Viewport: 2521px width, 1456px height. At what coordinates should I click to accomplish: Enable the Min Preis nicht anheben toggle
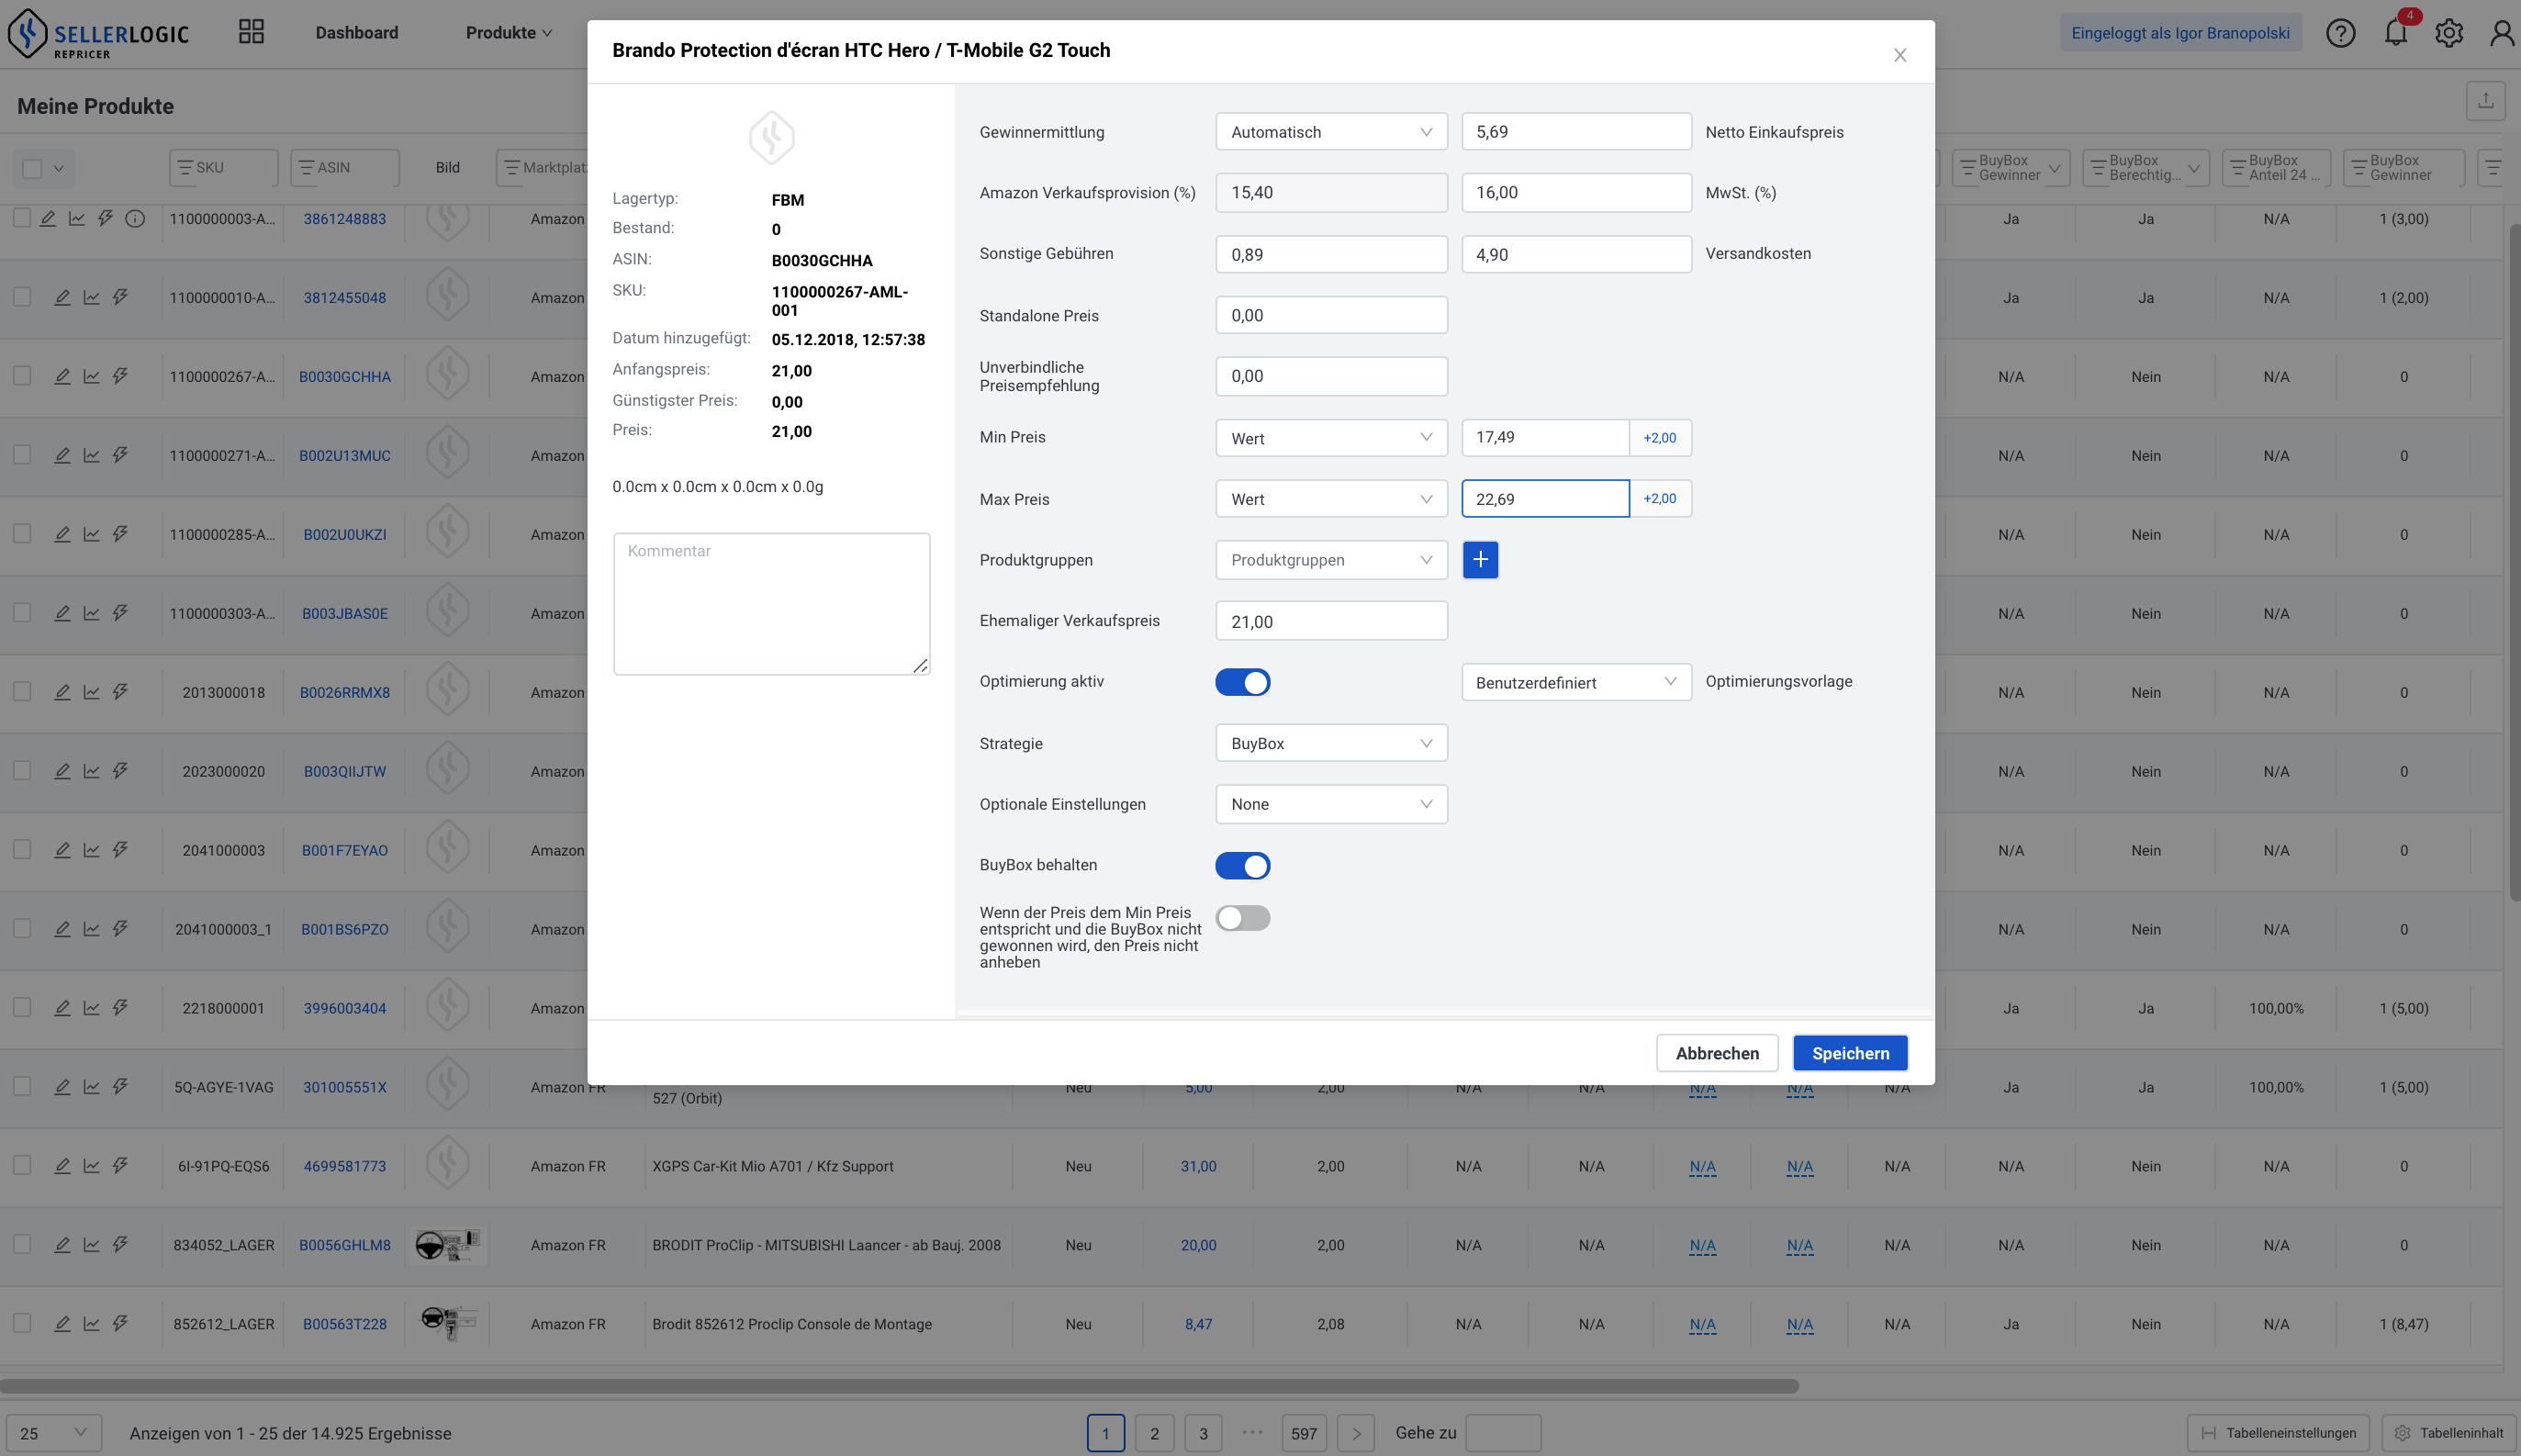(x=1242, y=918)
